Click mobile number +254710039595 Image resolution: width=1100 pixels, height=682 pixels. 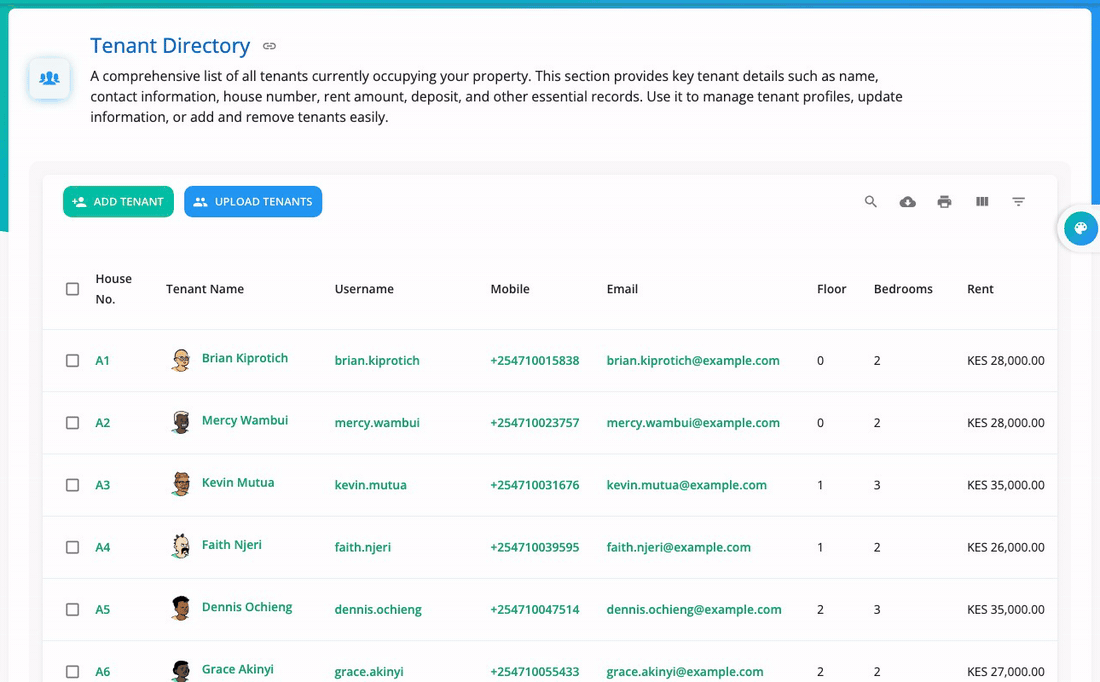click(x=535, y=547)
